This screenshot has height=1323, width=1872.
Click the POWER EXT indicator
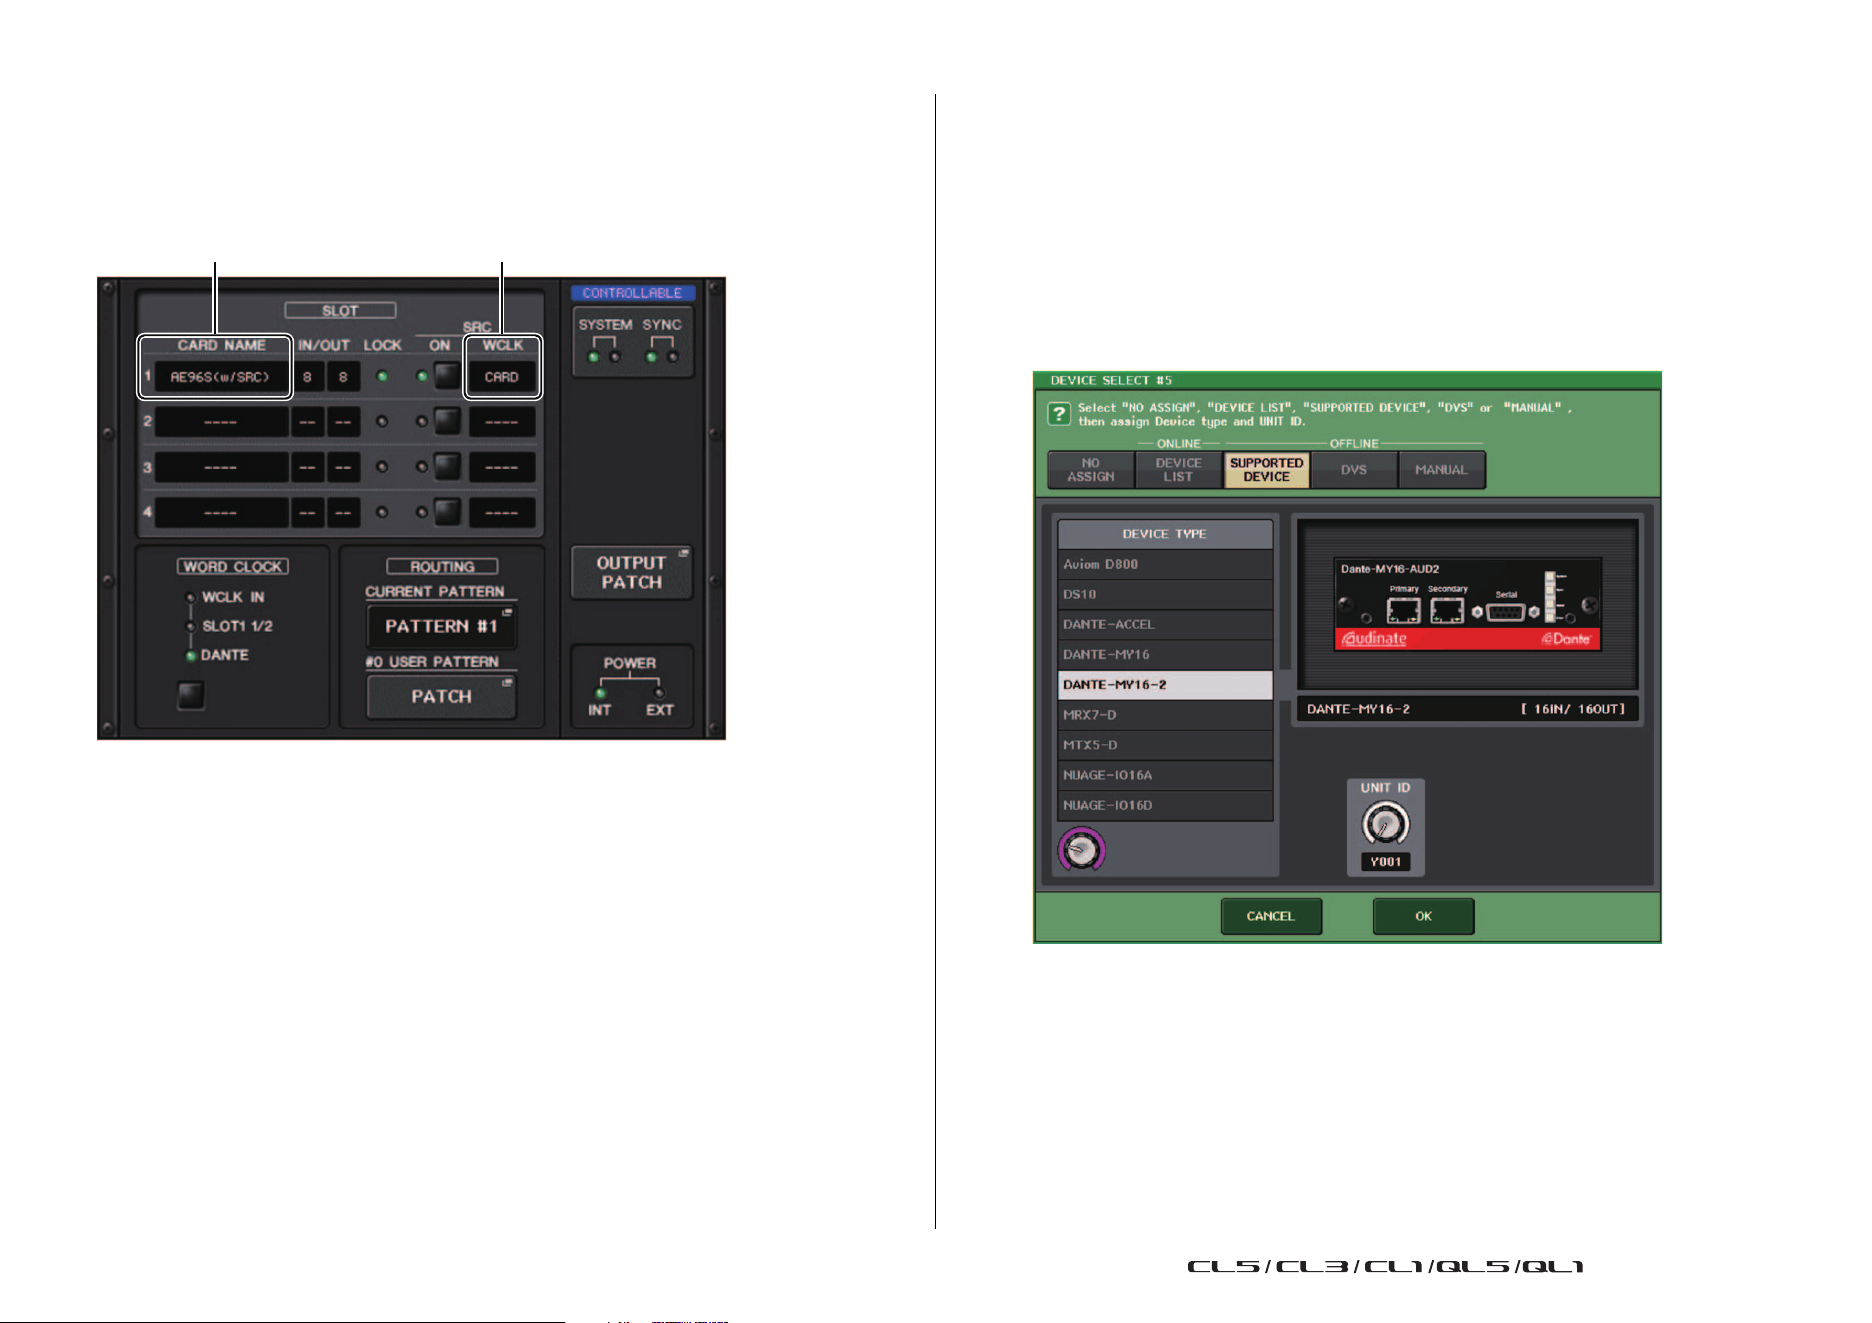659,693
